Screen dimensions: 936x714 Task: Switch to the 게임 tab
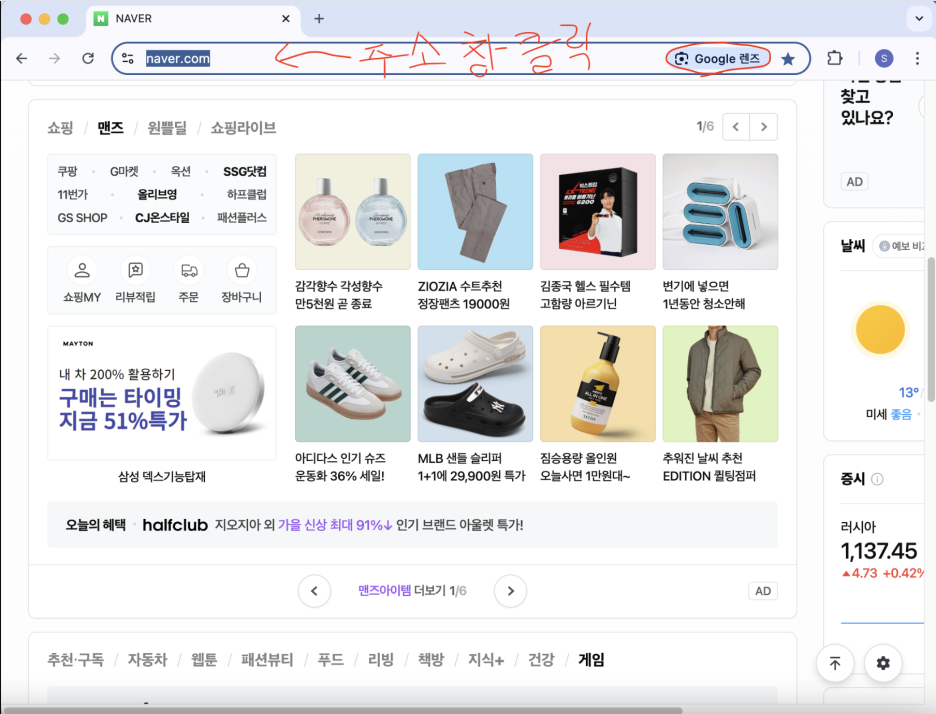pyautogui.click(x=592, y=660)
